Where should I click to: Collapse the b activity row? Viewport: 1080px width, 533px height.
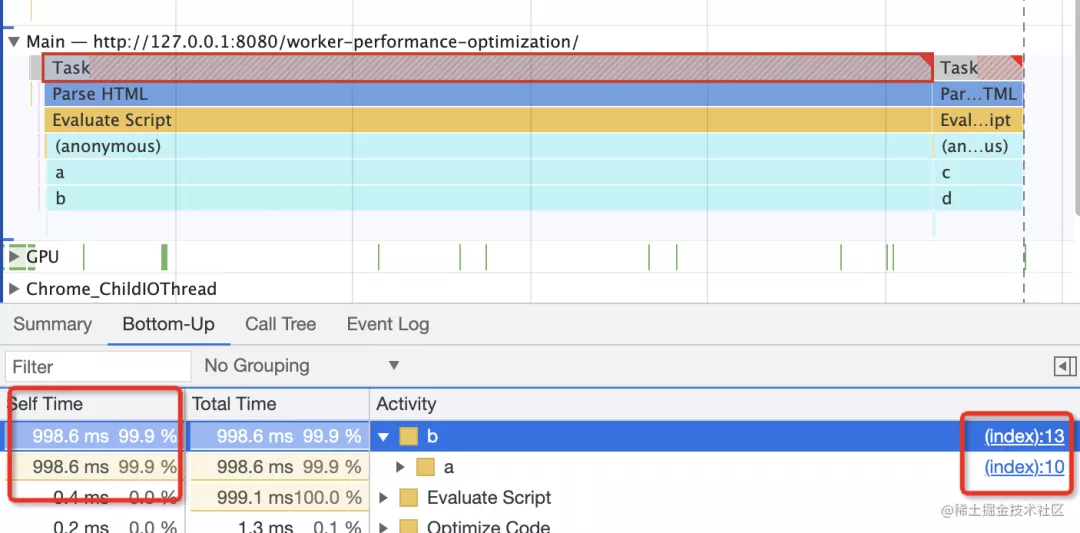(x=384, y=437)
